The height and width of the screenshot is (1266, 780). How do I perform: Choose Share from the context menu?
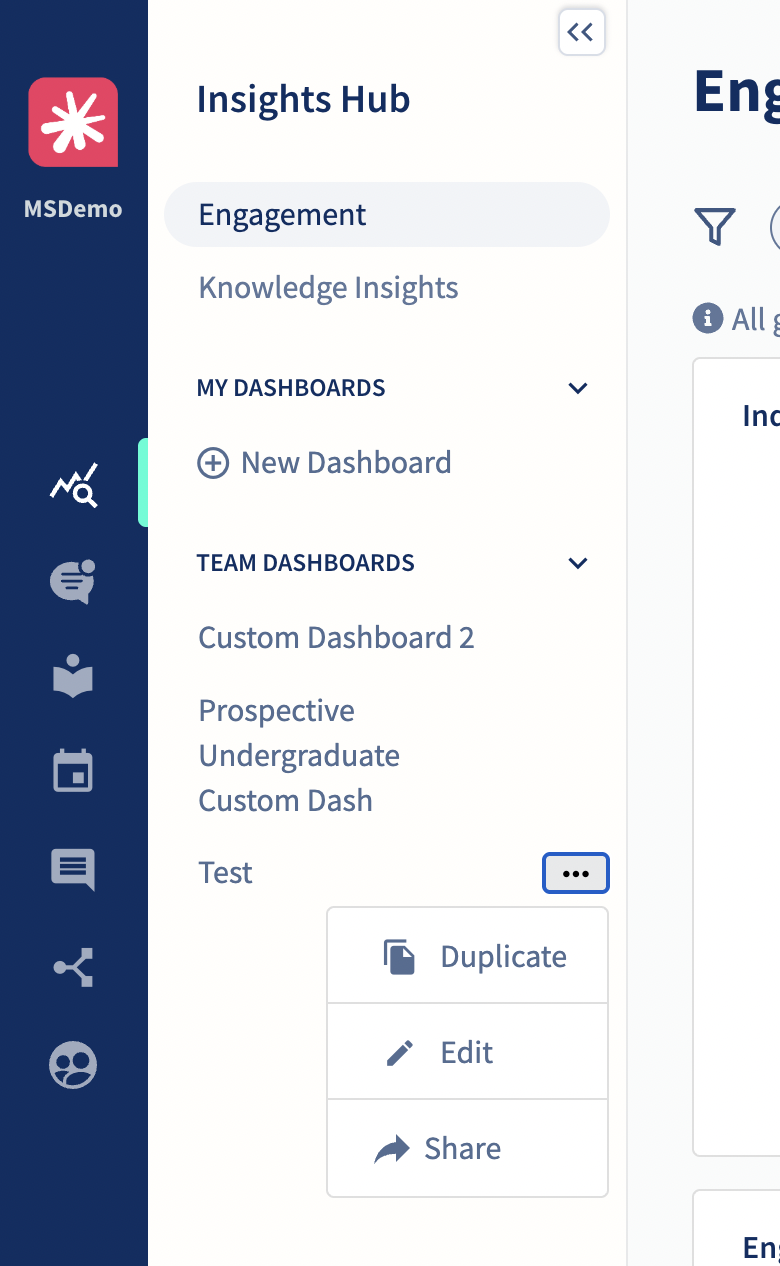point(468,1148)
